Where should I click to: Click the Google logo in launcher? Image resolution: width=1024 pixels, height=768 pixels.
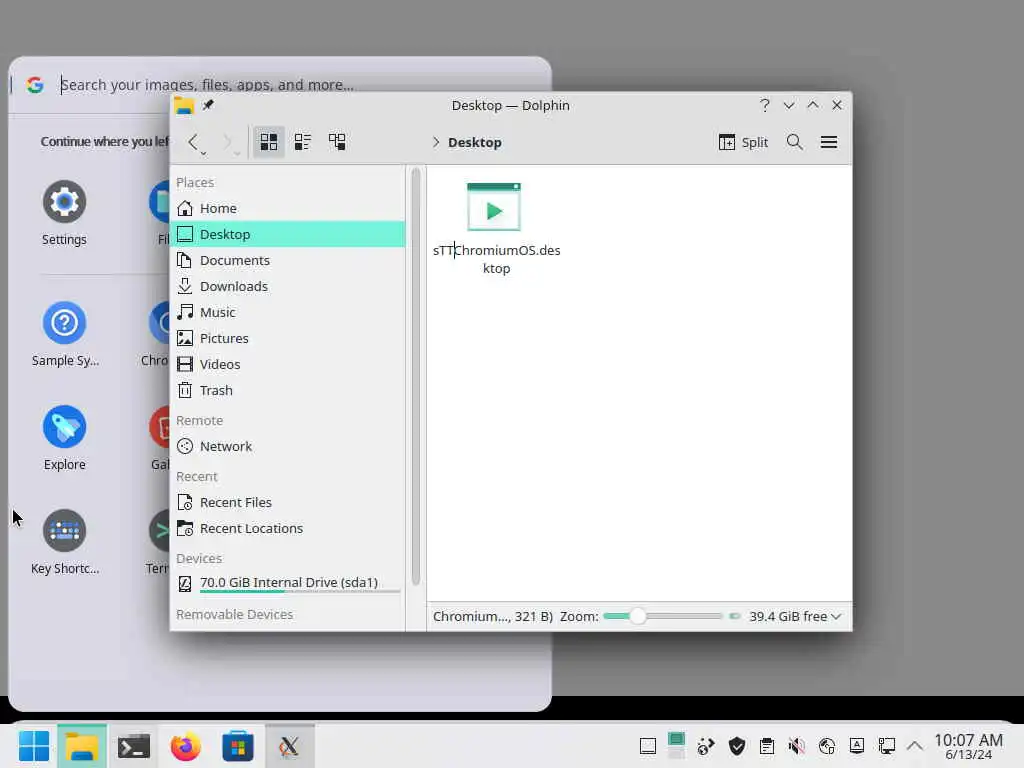coord(35,85)
